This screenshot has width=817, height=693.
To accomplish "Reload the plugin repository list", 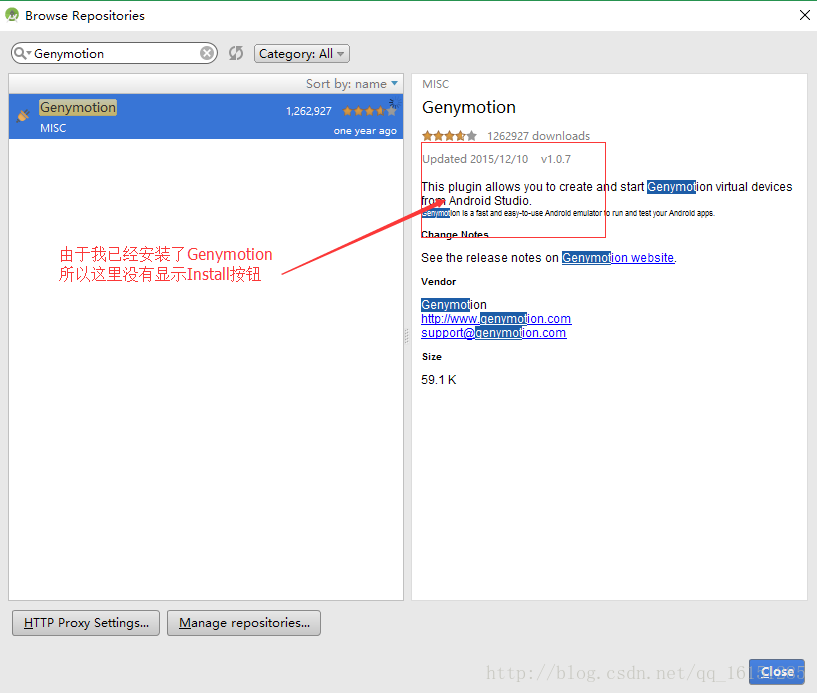I will (x=236, y=53).
